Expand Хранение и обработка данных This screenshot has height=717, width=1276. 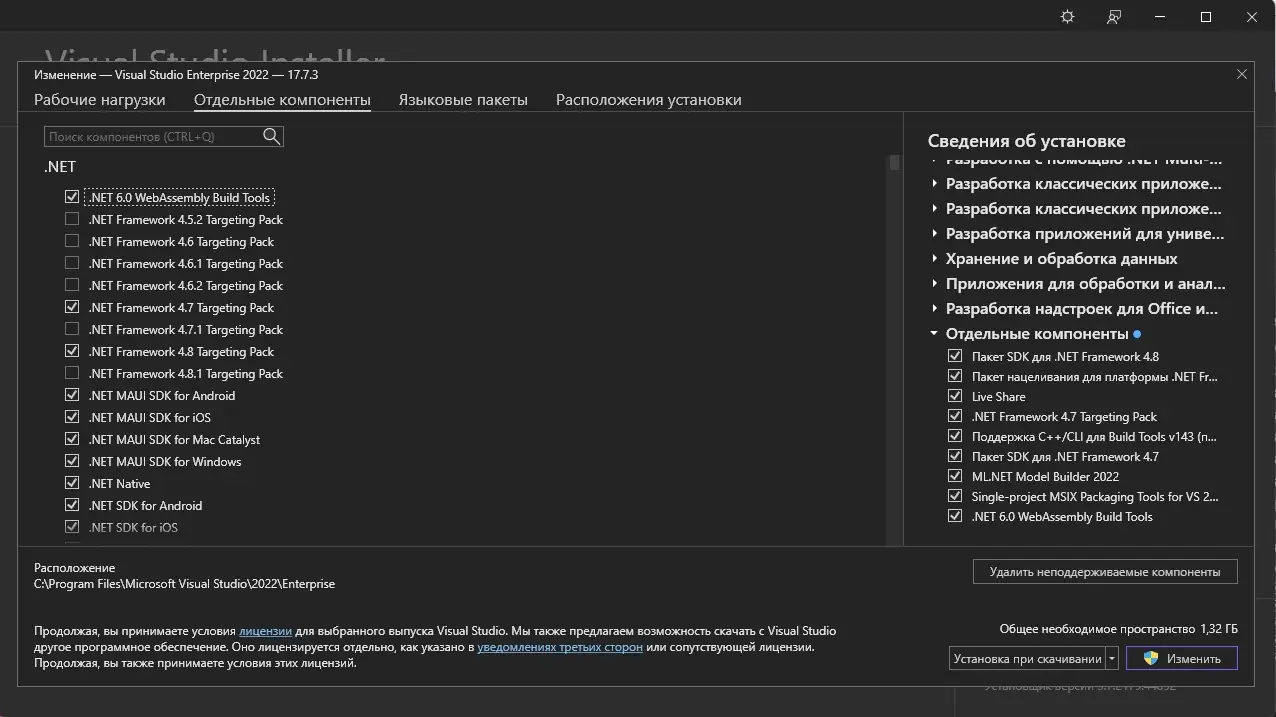point(934,259)
